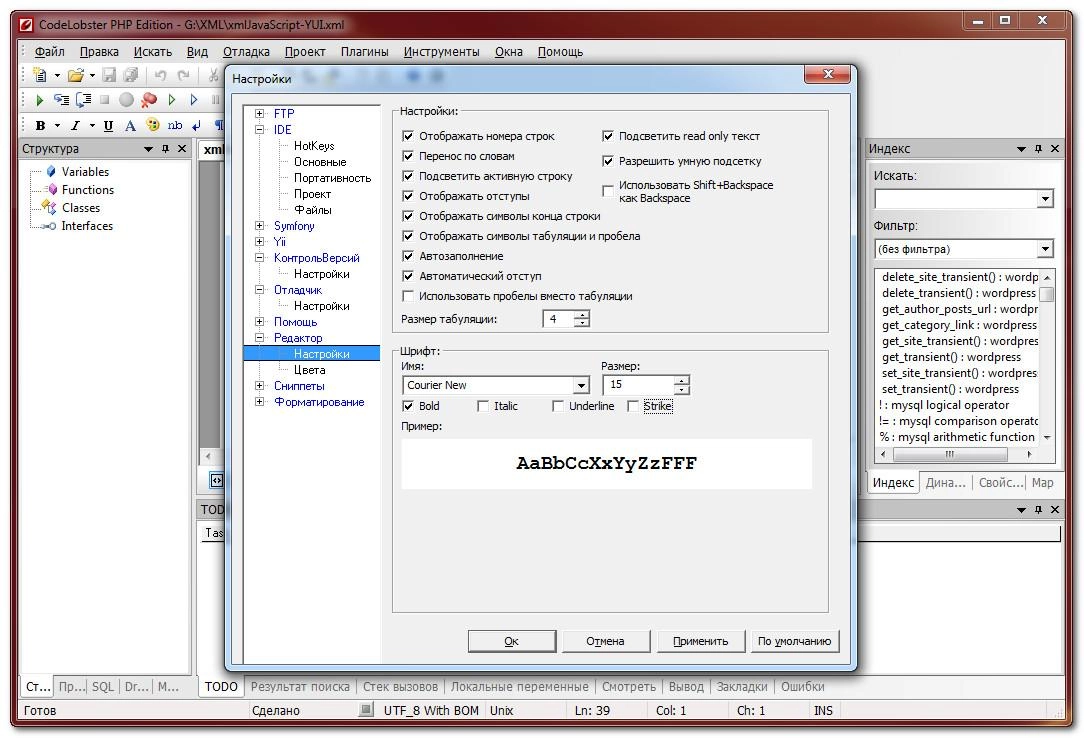Expand the FTP tree node

[x=259, y=113]
